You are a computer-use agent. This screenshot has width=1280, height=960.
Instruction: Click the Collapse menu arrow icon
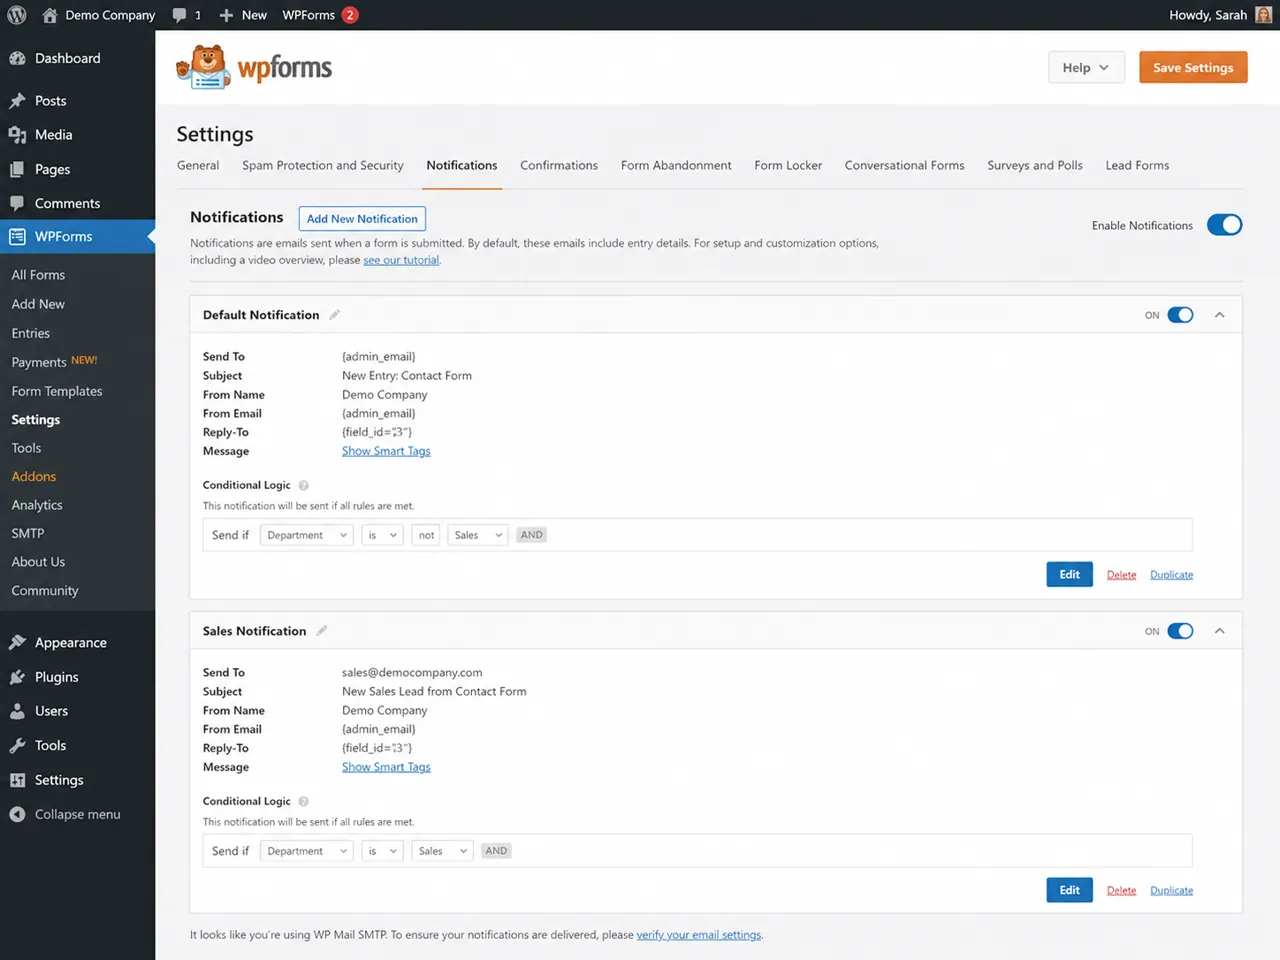tap(17, 814)
